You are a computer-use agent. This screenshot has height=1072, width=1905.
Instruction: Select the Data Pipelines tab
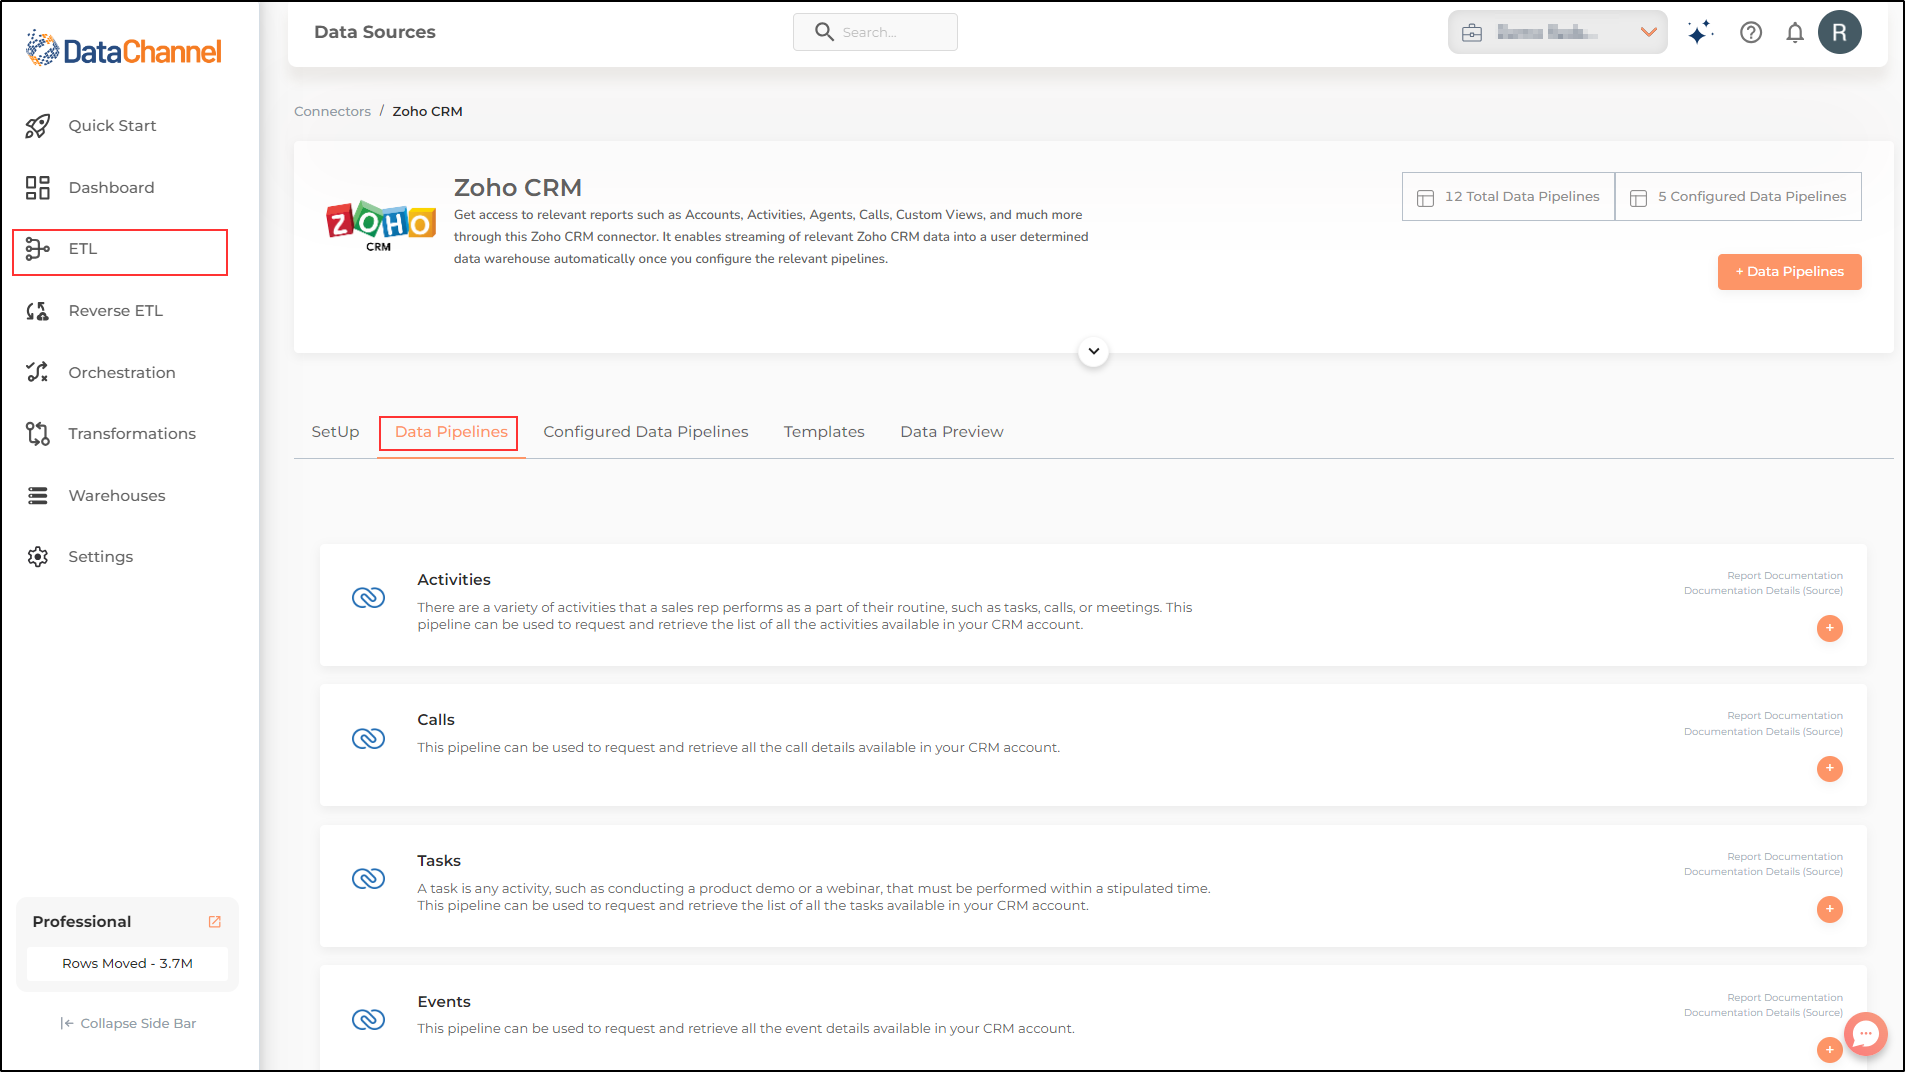tap(451, 432)
